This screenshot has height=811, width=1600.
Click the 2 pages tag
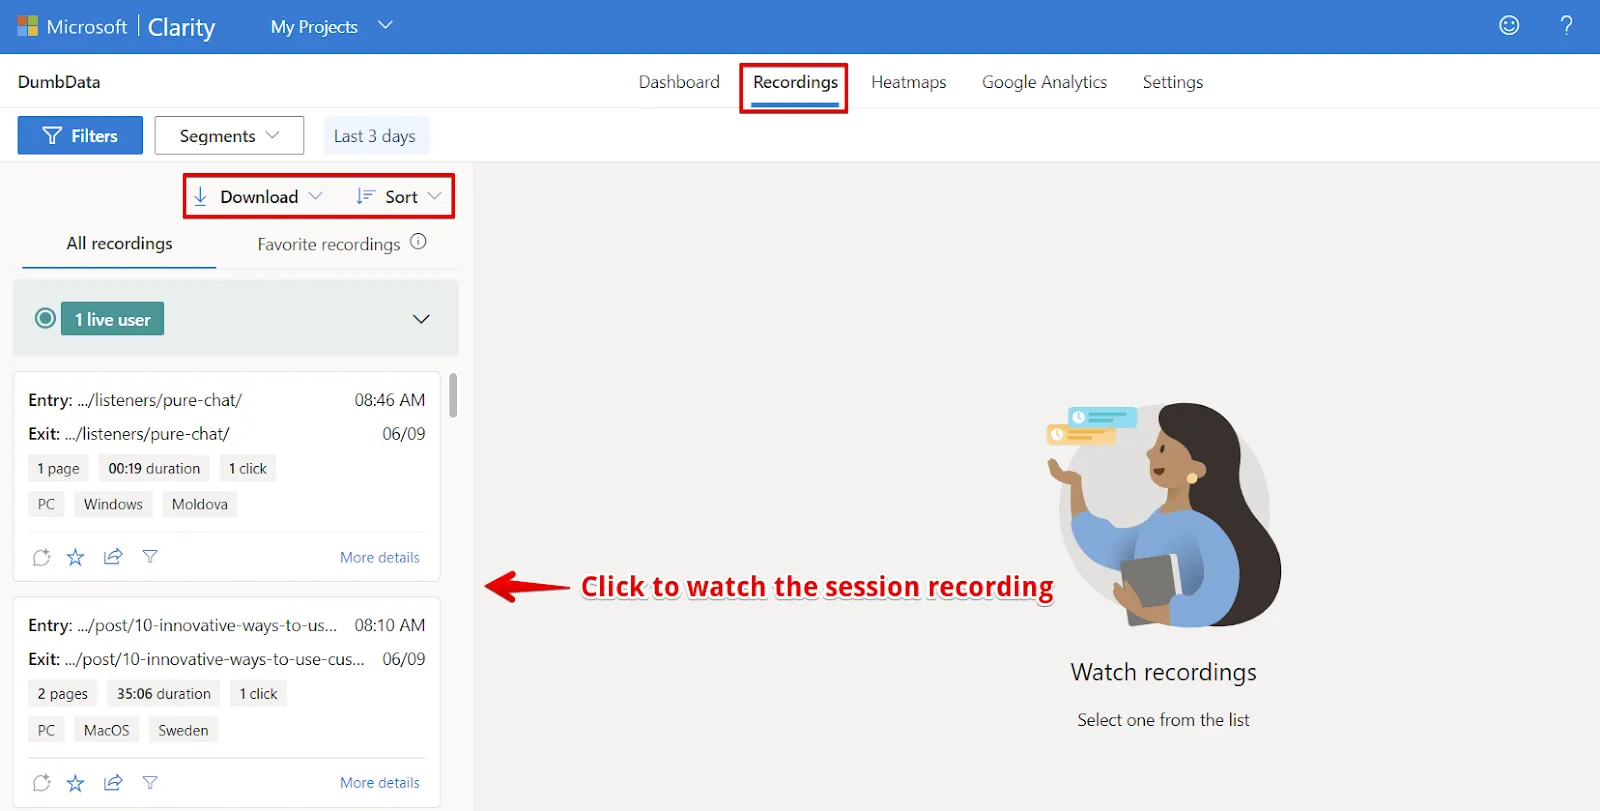click(x=63, y=694)
